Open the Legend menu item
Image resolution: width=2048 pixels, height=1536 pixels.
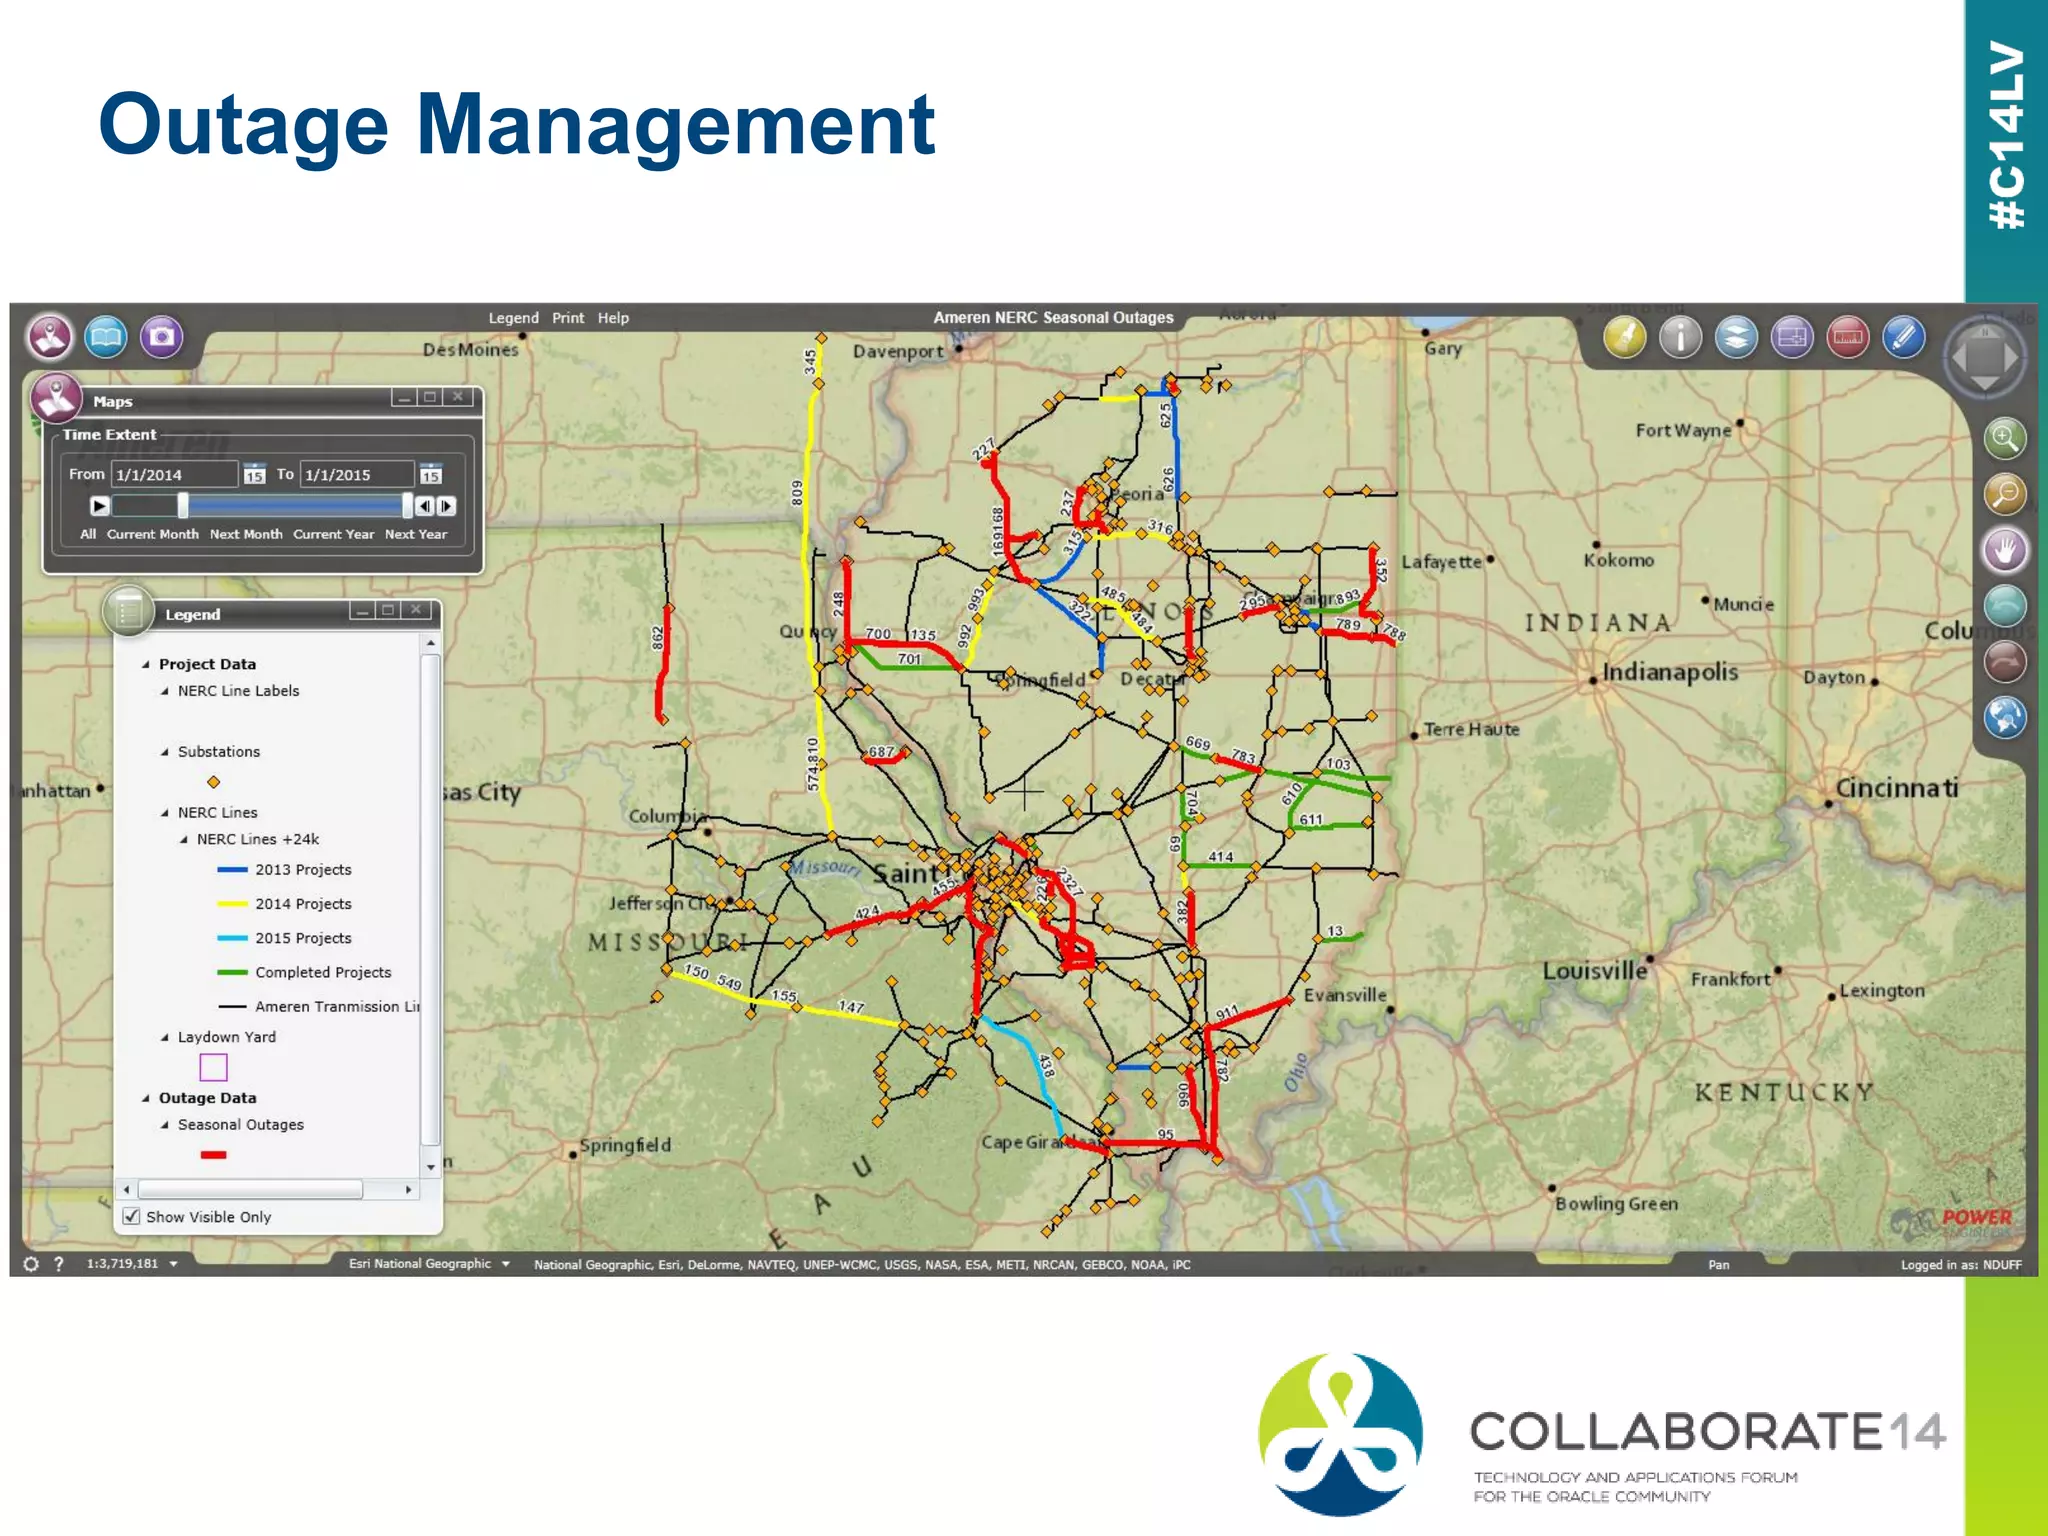click(x=513, y=318)
